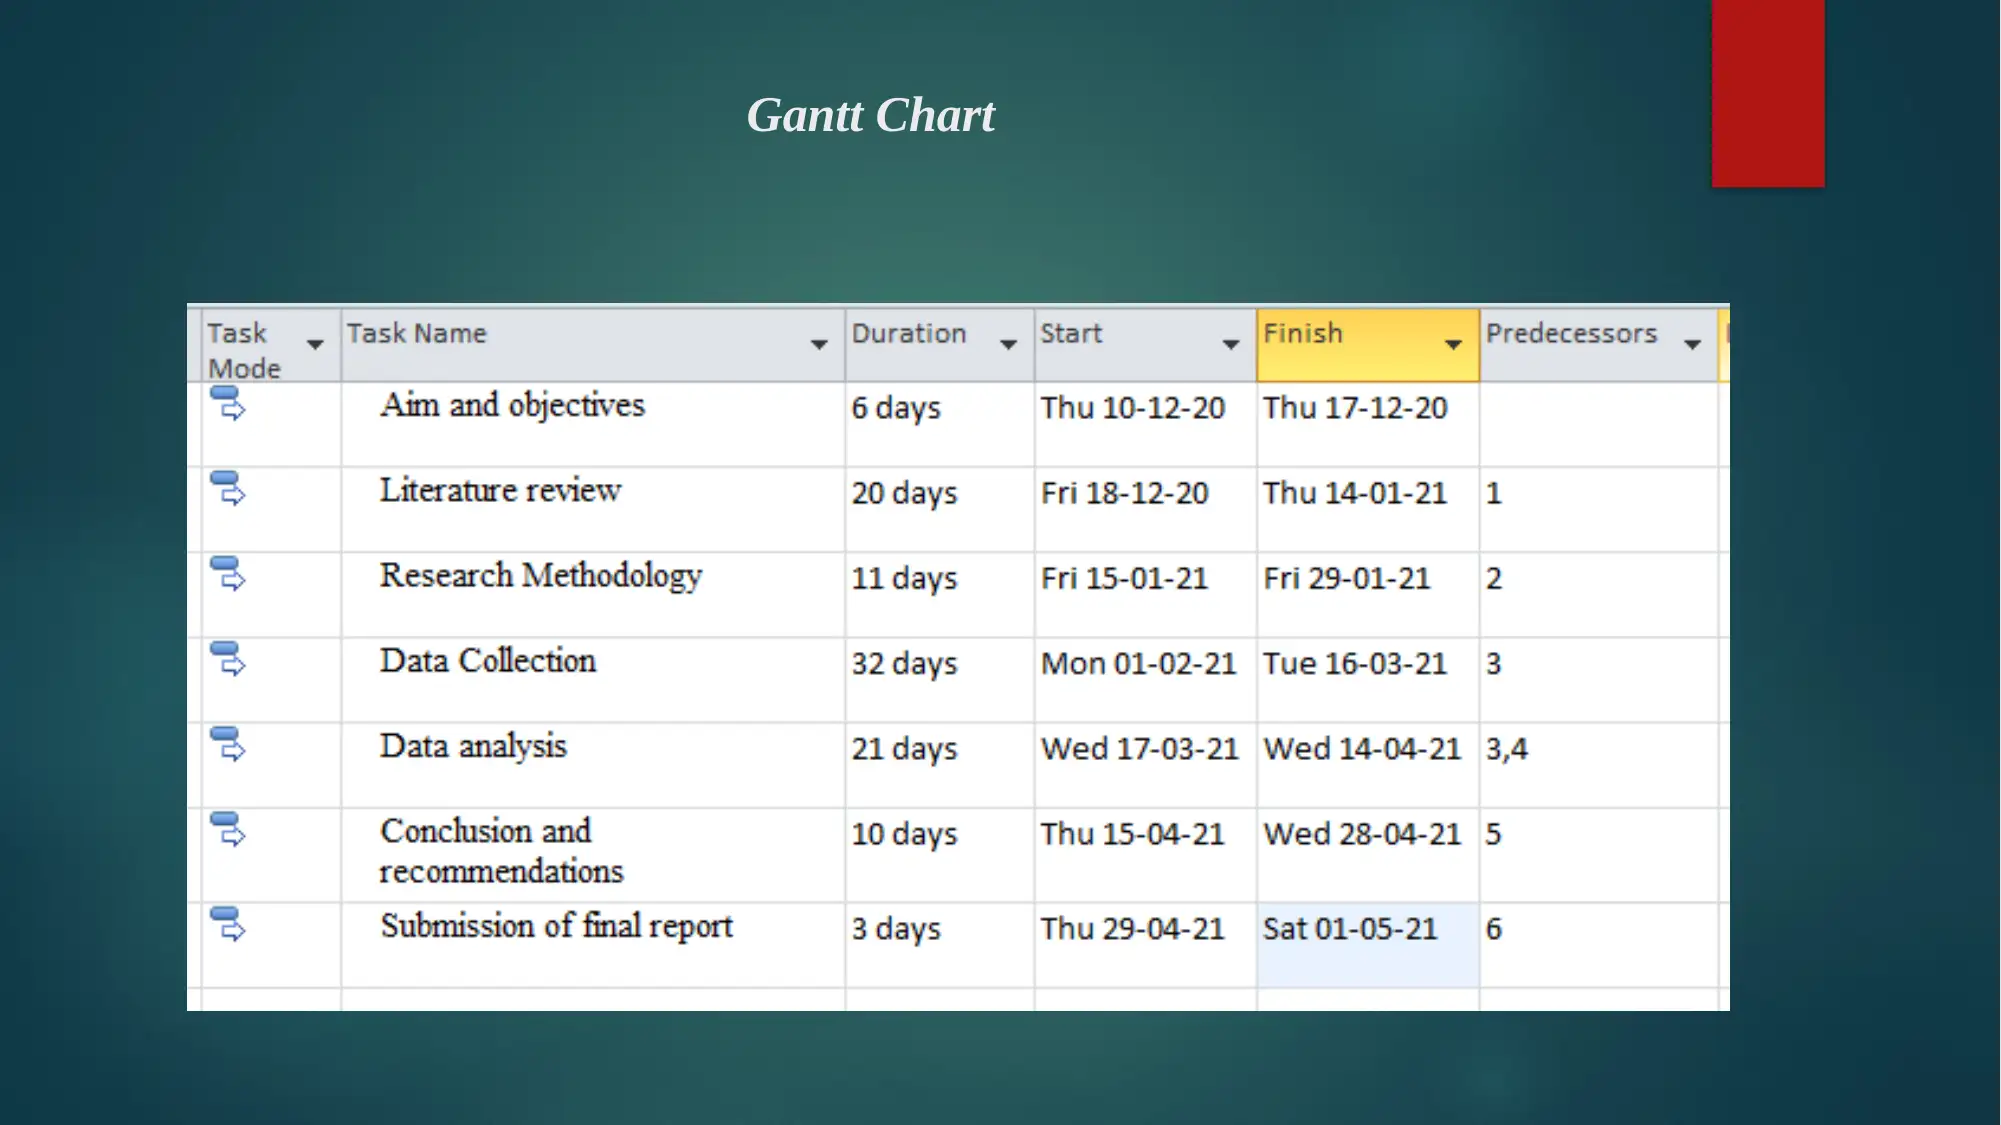Viewport: 2001px width, 1125px height.
Task: Click start date 'Mon 01-02-21'
Action: pos(1138,663)
